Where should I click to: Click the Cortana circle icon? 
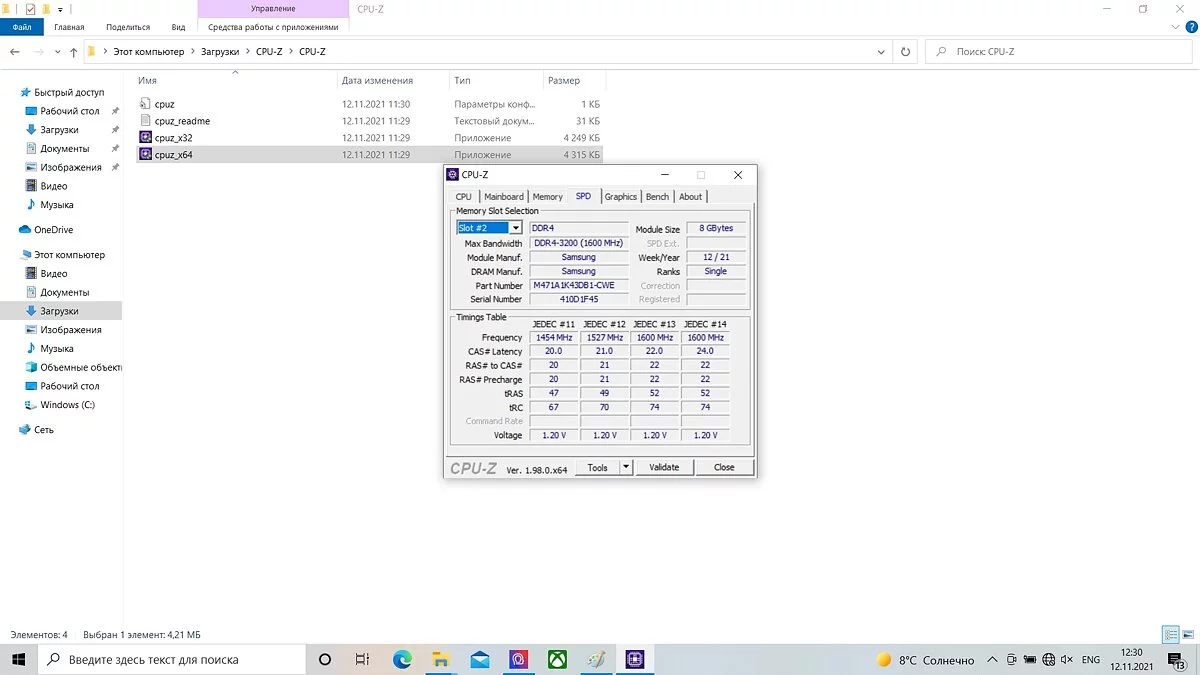point(324,660)
